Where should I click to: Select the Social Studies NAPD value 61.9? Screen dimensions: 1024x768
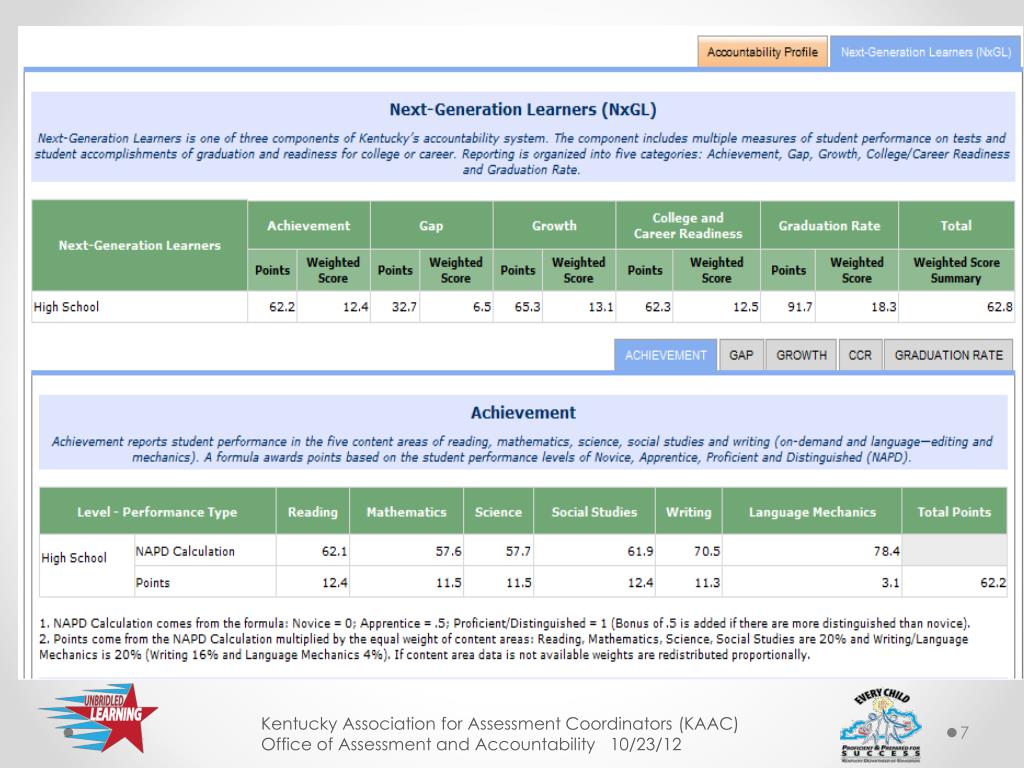coord(640,551)
